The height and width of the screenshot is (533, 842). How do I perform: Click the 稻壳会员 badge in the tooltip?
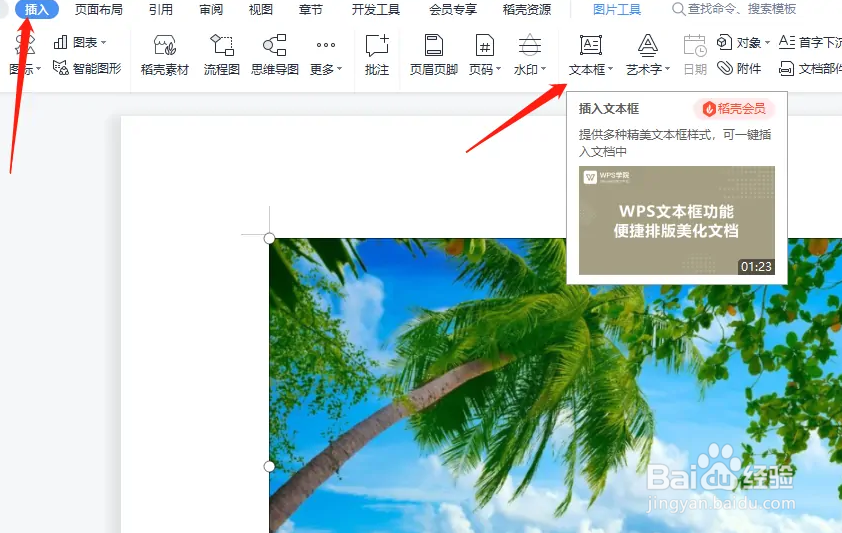tap(734, 109)
